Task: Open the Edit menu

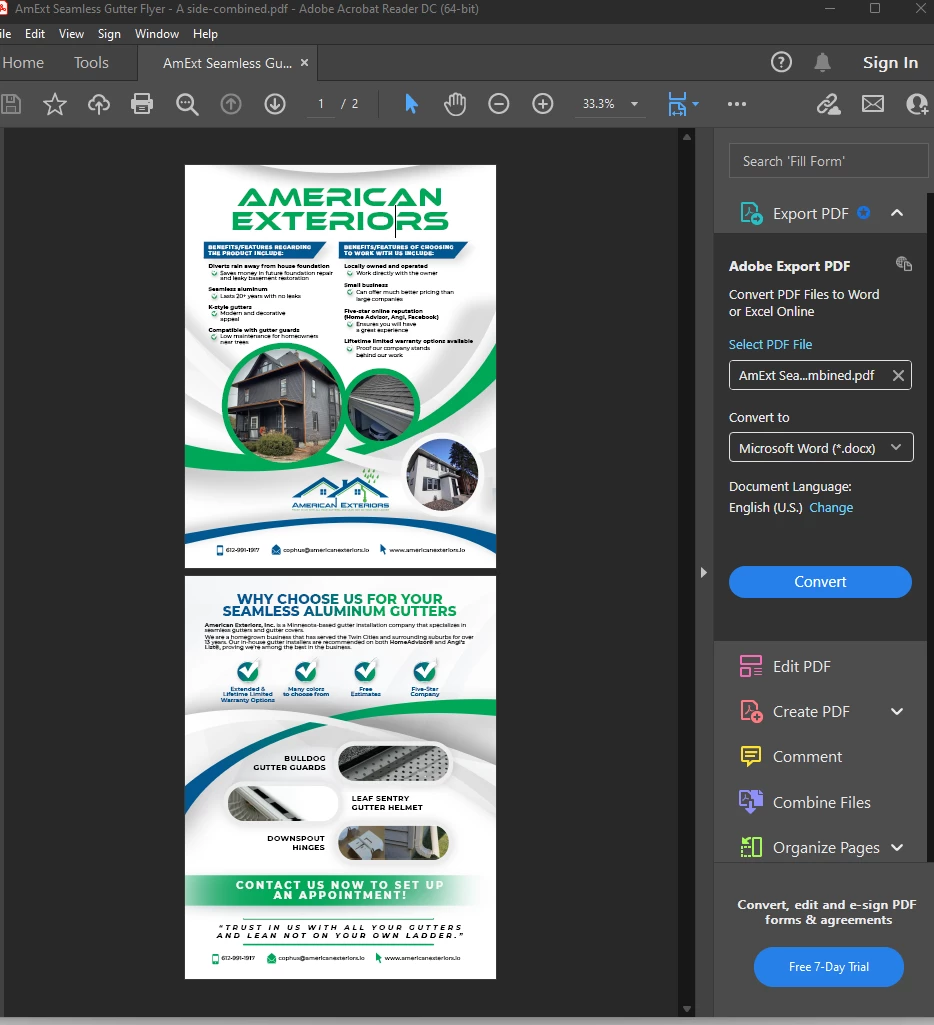Action: point(35,34)
